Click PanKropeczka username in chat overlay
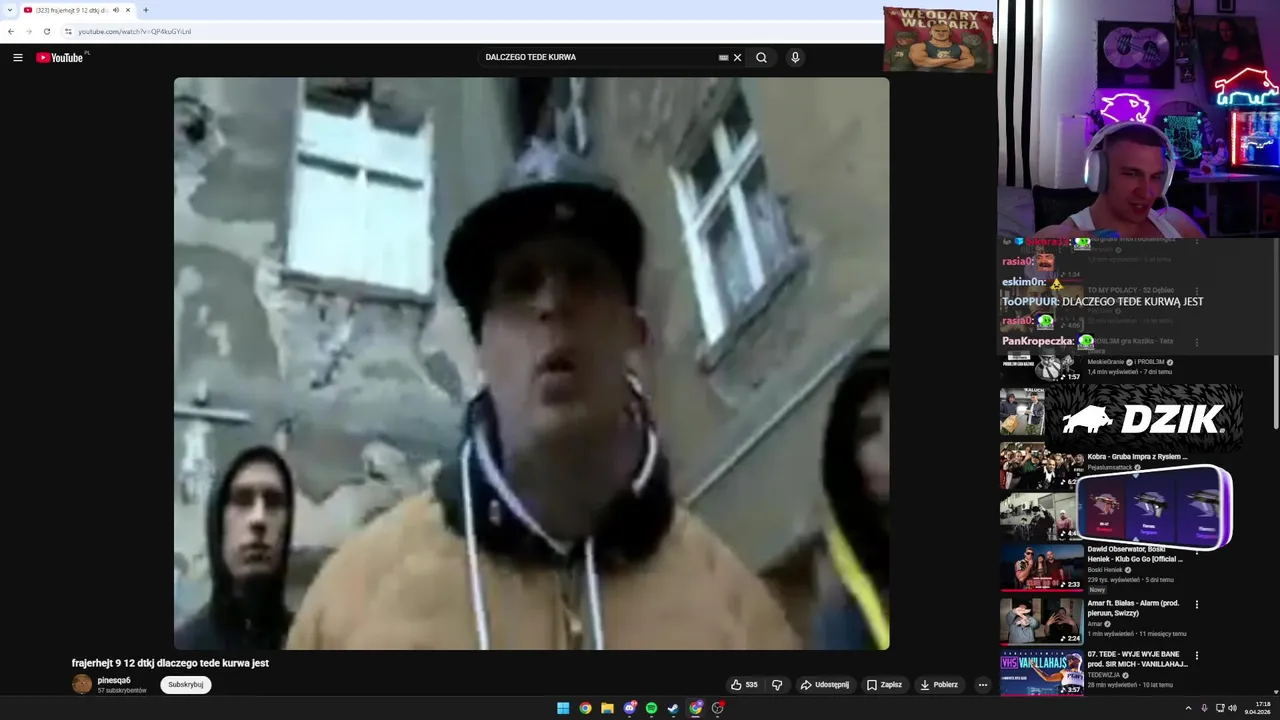The height and width of the screenshot is (720, 1280). tap(1038, 341)
